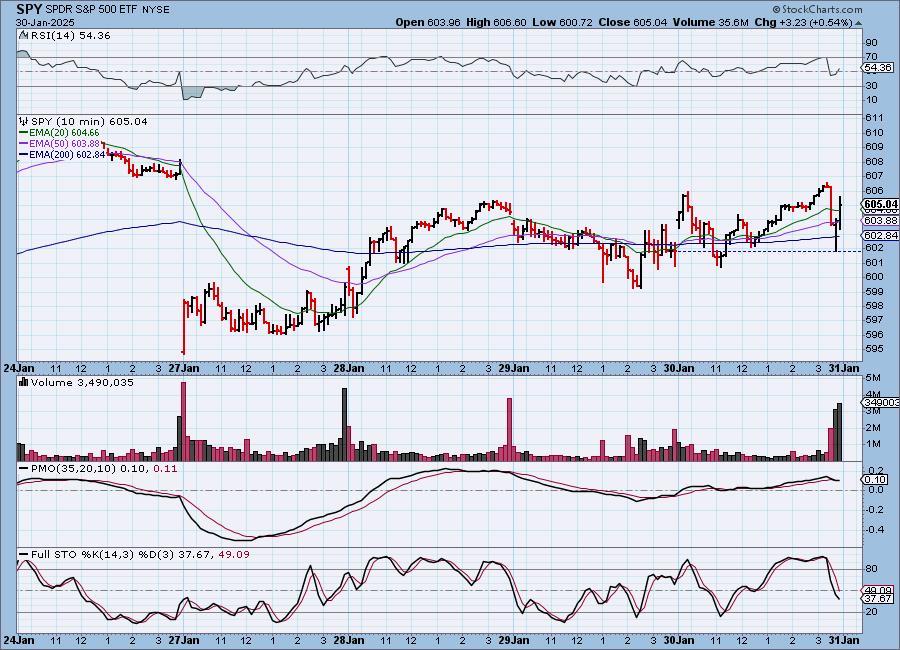This screenshot has width=900, height=650.
Task: Open the ©StockCharts.com link
Action: coord(817,9)
